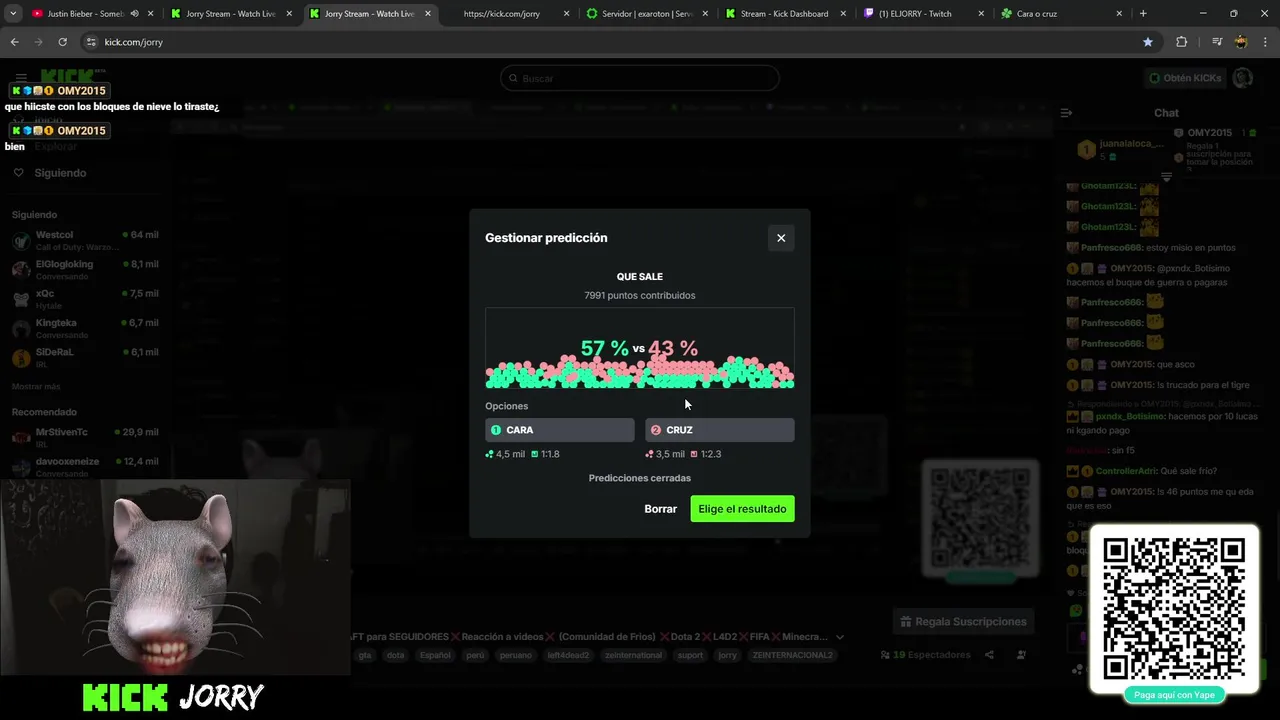The image size is (1280, 720).
Task: View site information icon in address bar
Action: tap(91, 42)
